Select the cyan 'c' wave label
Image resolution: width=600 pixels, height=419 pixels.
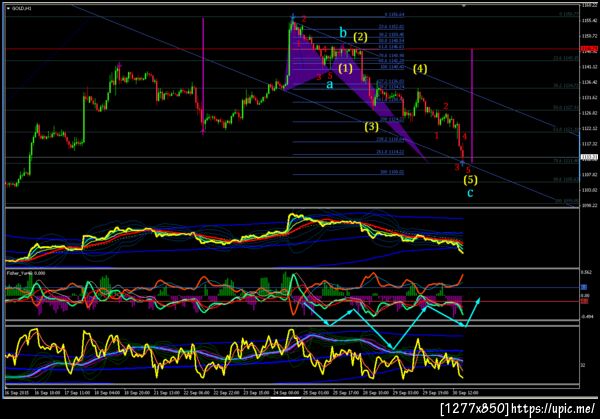click(x=470, y=192)
